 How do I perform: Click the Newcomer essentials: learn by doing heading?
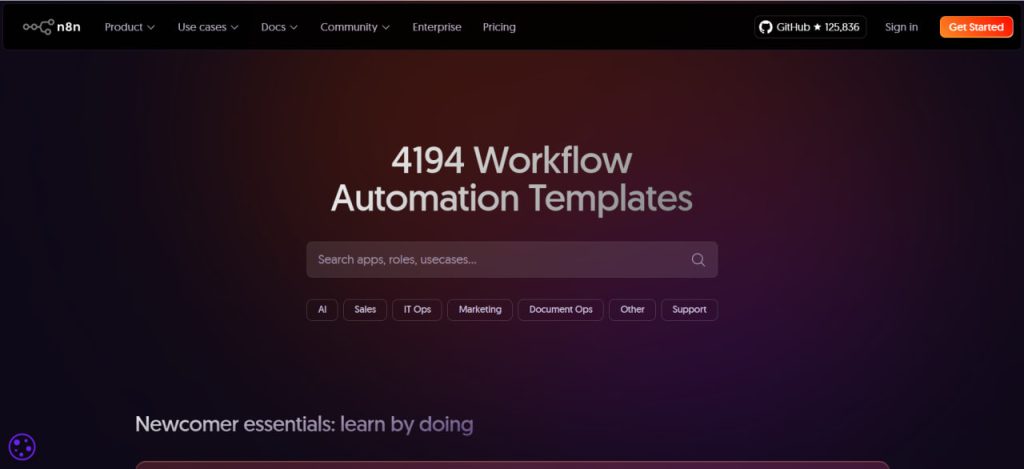click(x=304, y=425)
